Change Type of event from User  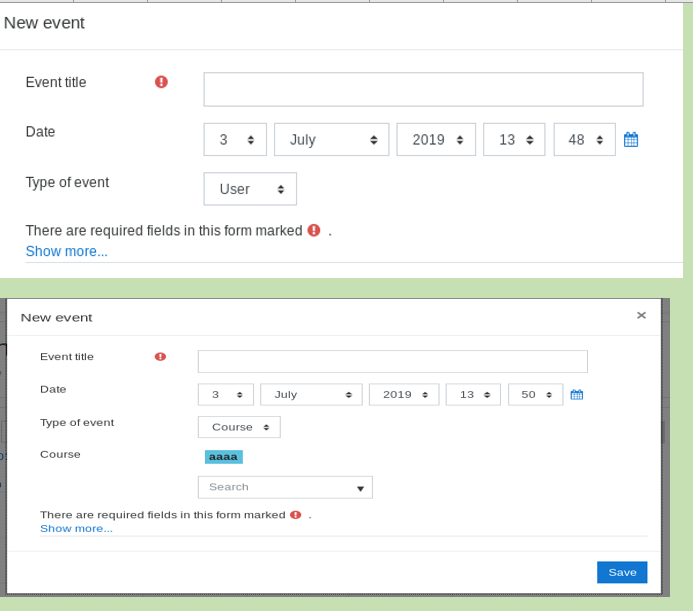(x=250, y=189)
